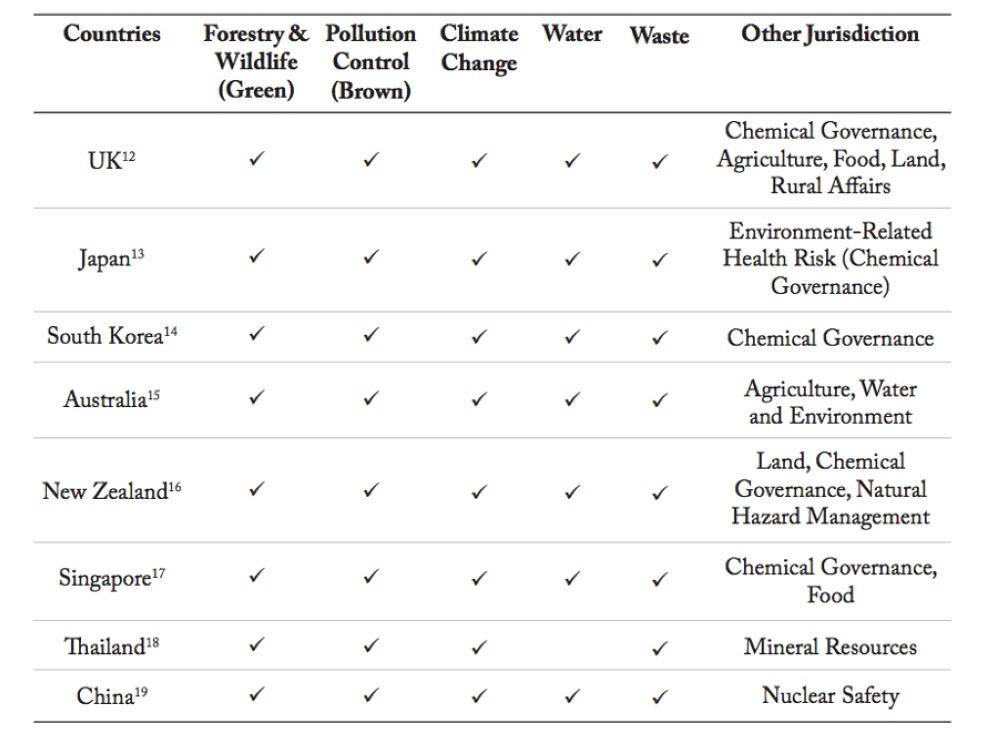Select the Mineral Resources cell

[x=830, y=647]
